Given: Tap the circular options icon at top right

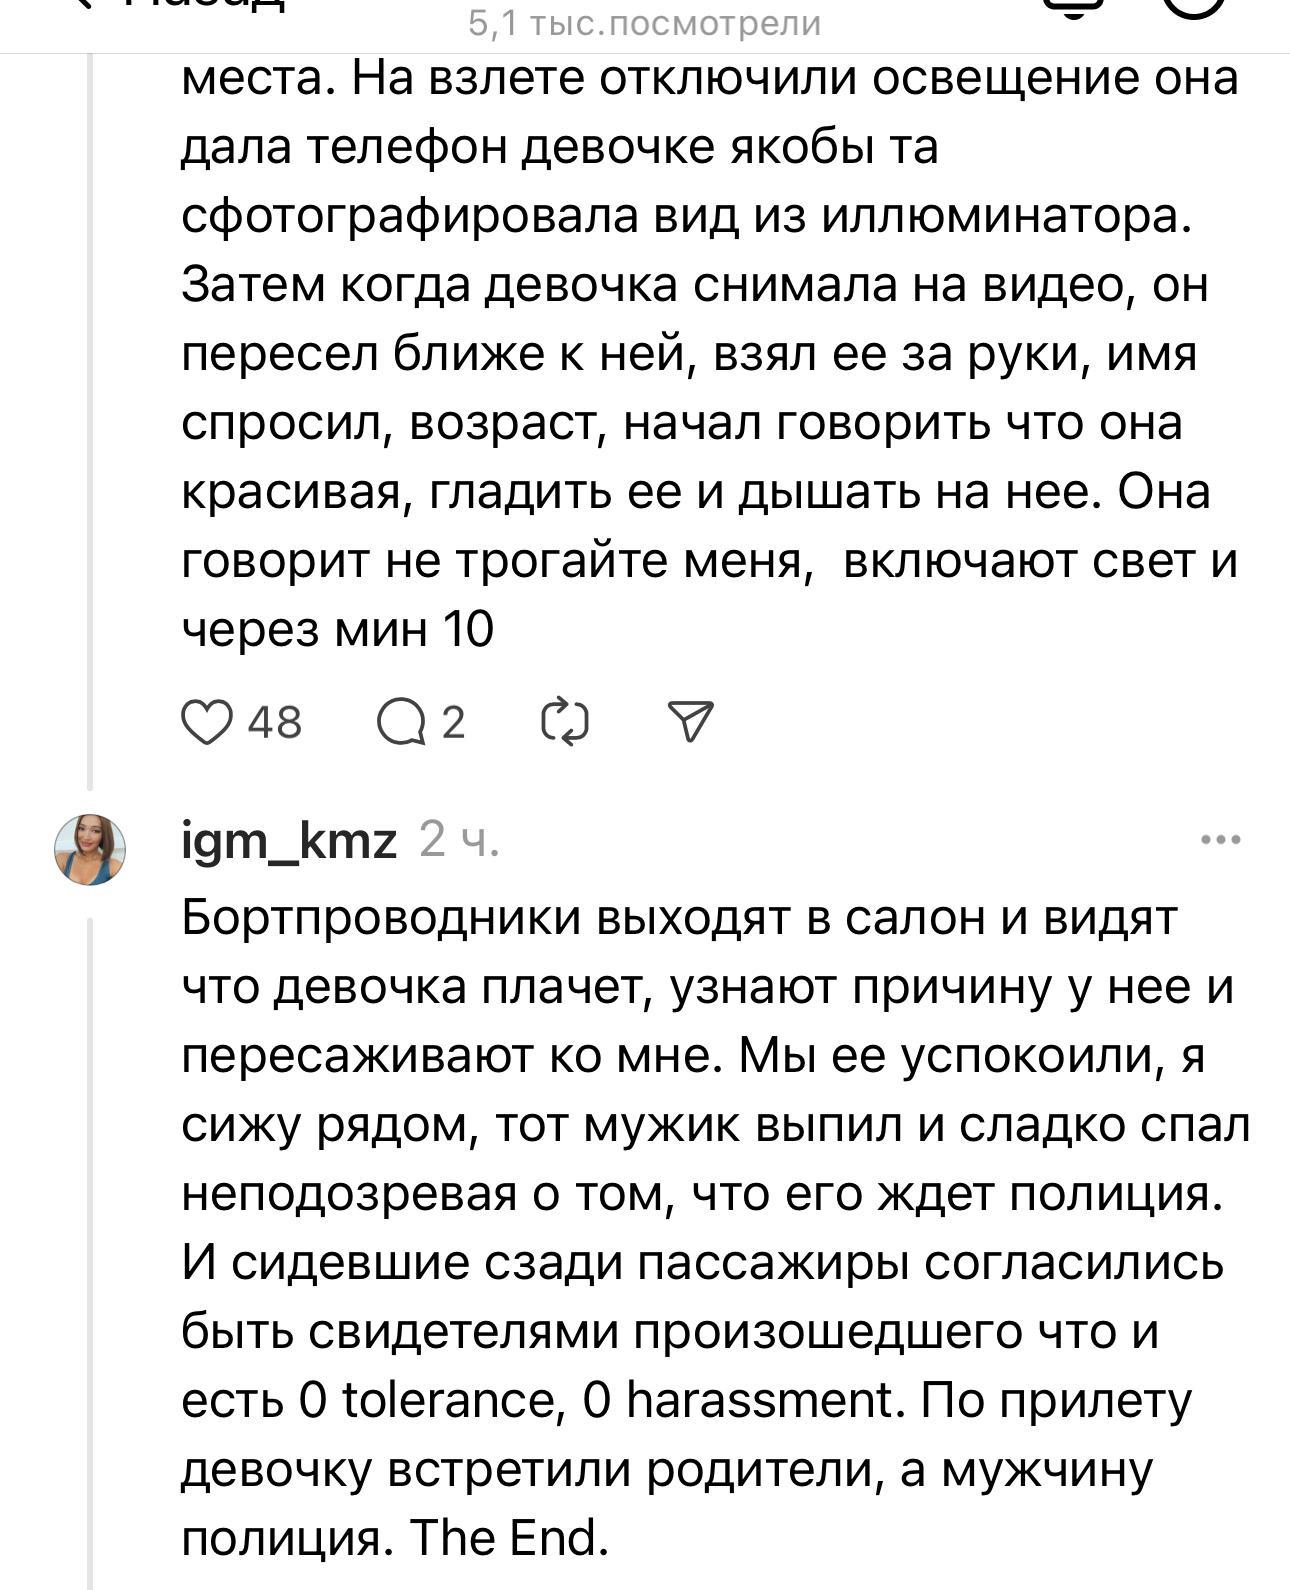Looking at the screenshot, I should 1196,8.
